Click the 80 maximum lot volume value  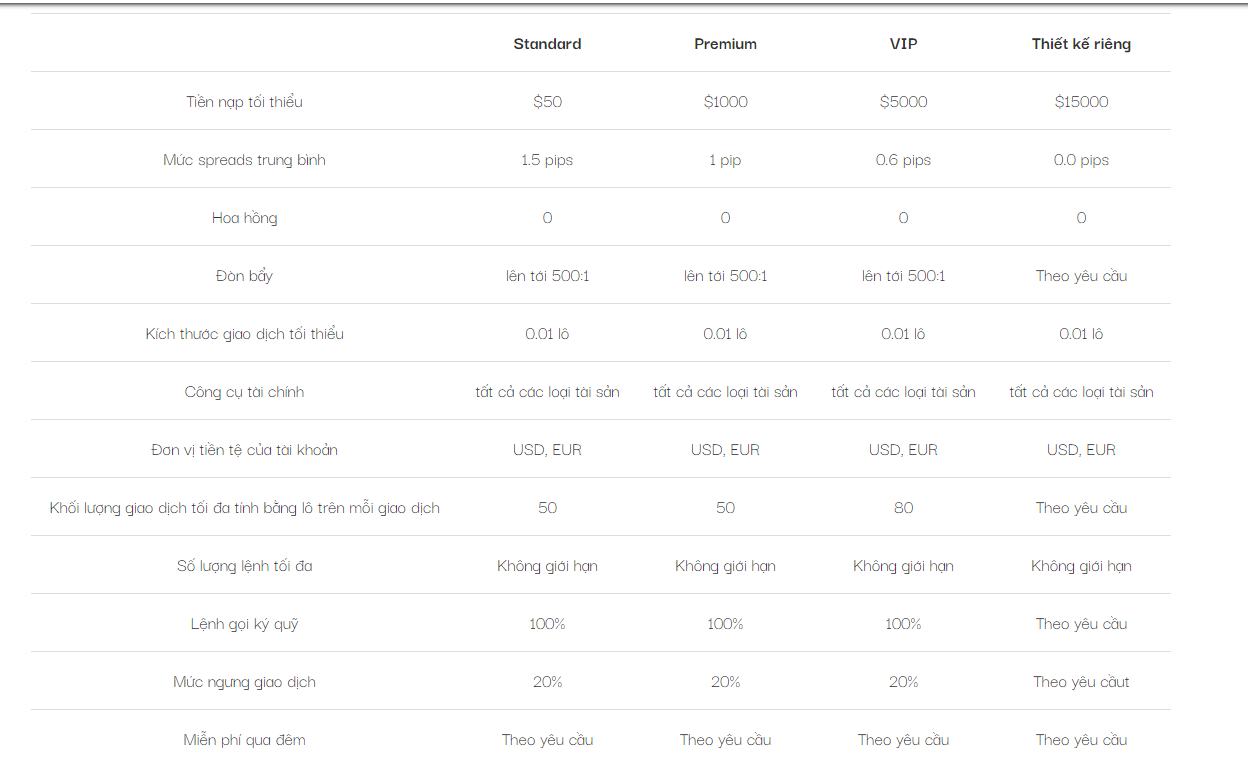[903, 508]
